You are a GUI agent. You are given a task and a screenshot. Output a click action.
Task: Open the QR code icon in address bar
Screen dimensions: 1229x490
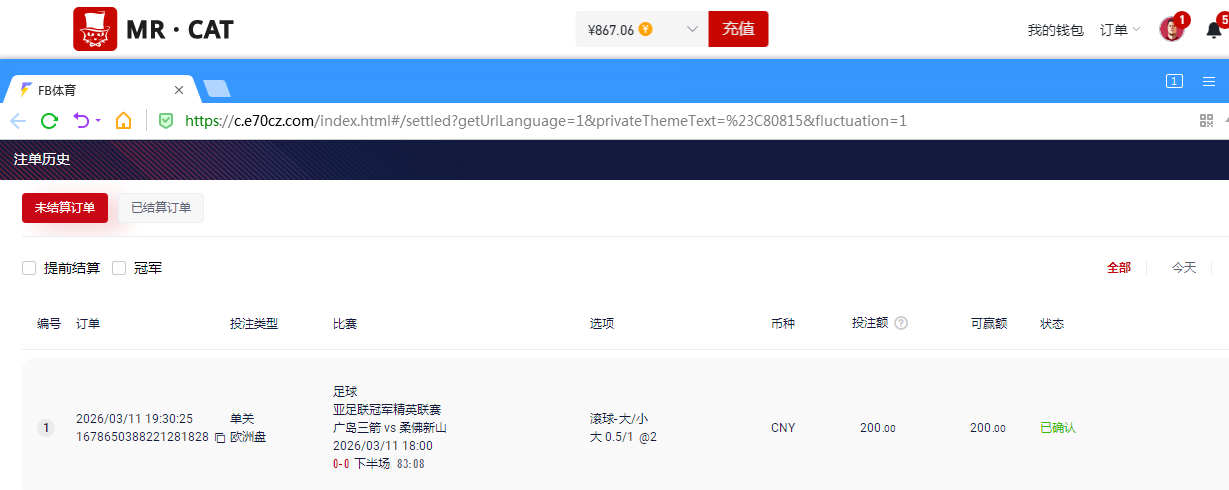coord(1206,121)
